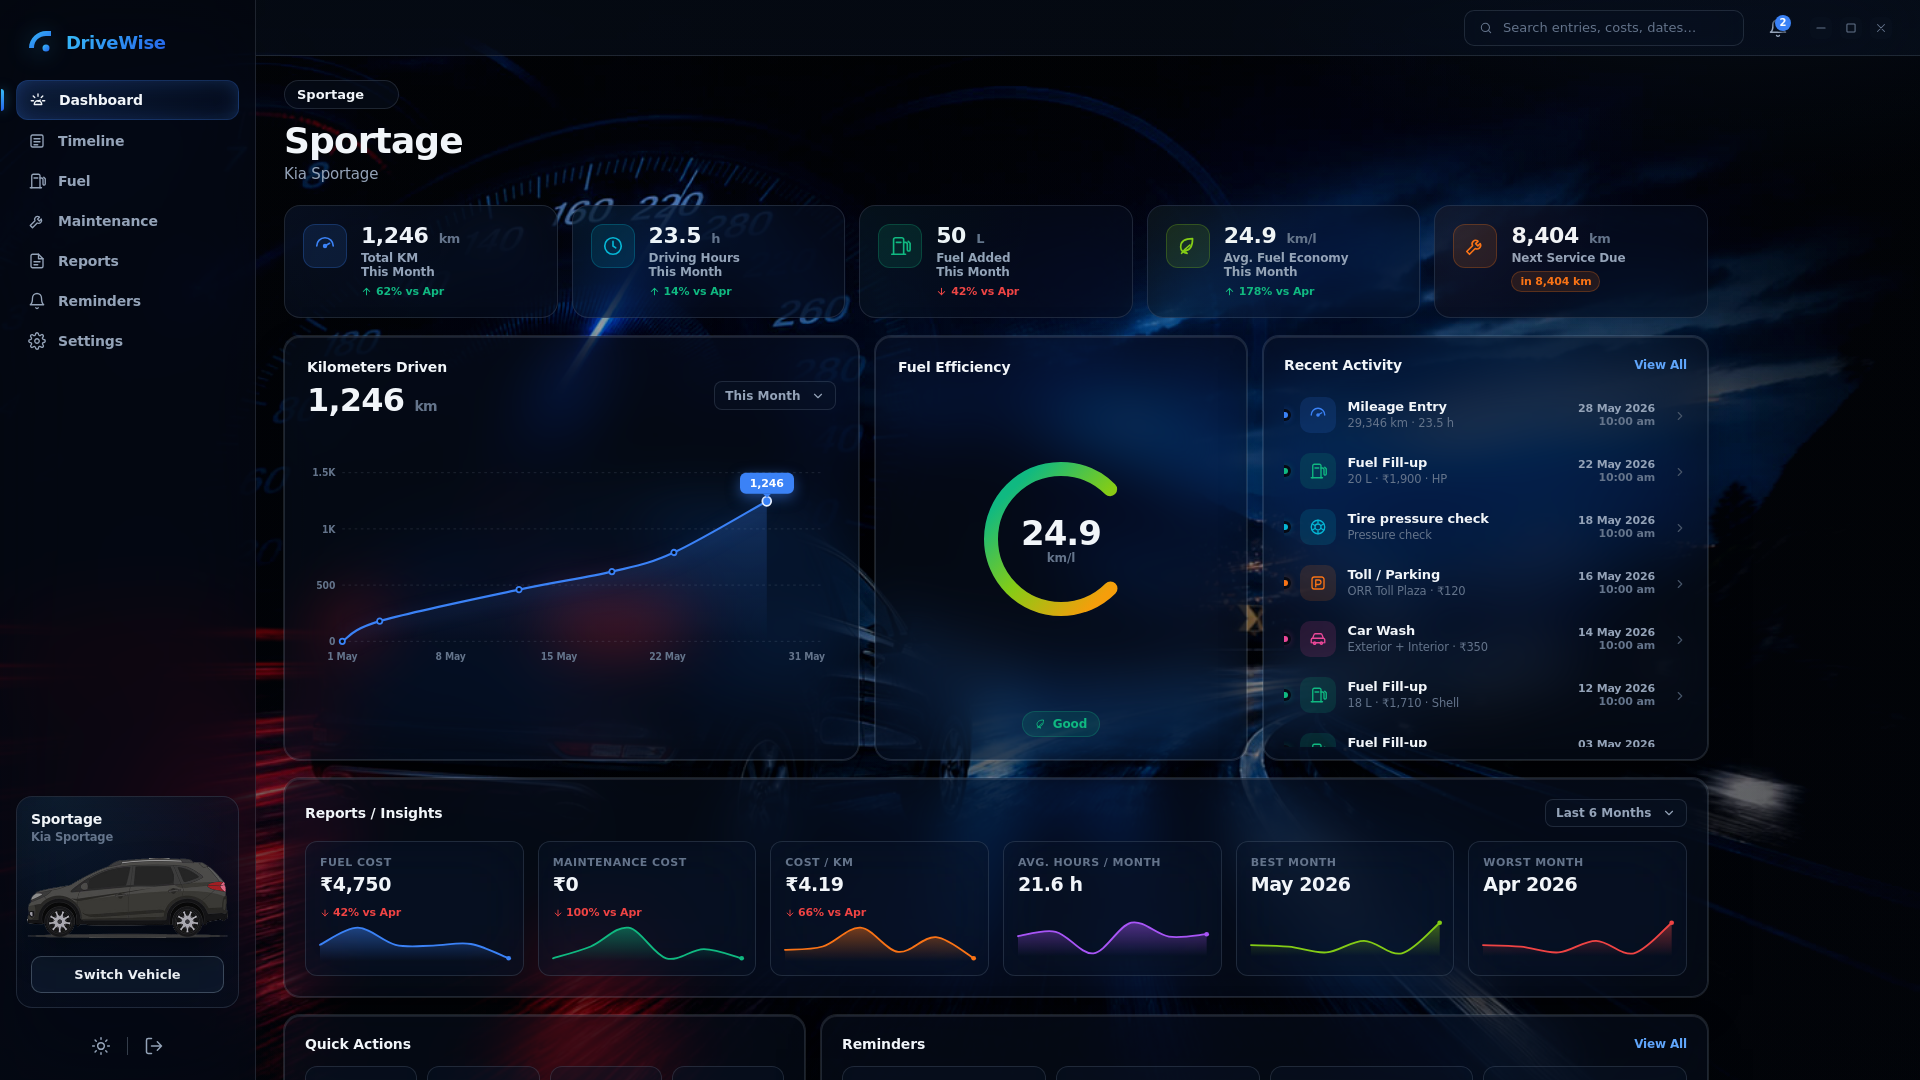Screen dimensions: 1920x1080
Task: Focus the search entries input field
Action: pyautogui.click(x=1604, y=28)
